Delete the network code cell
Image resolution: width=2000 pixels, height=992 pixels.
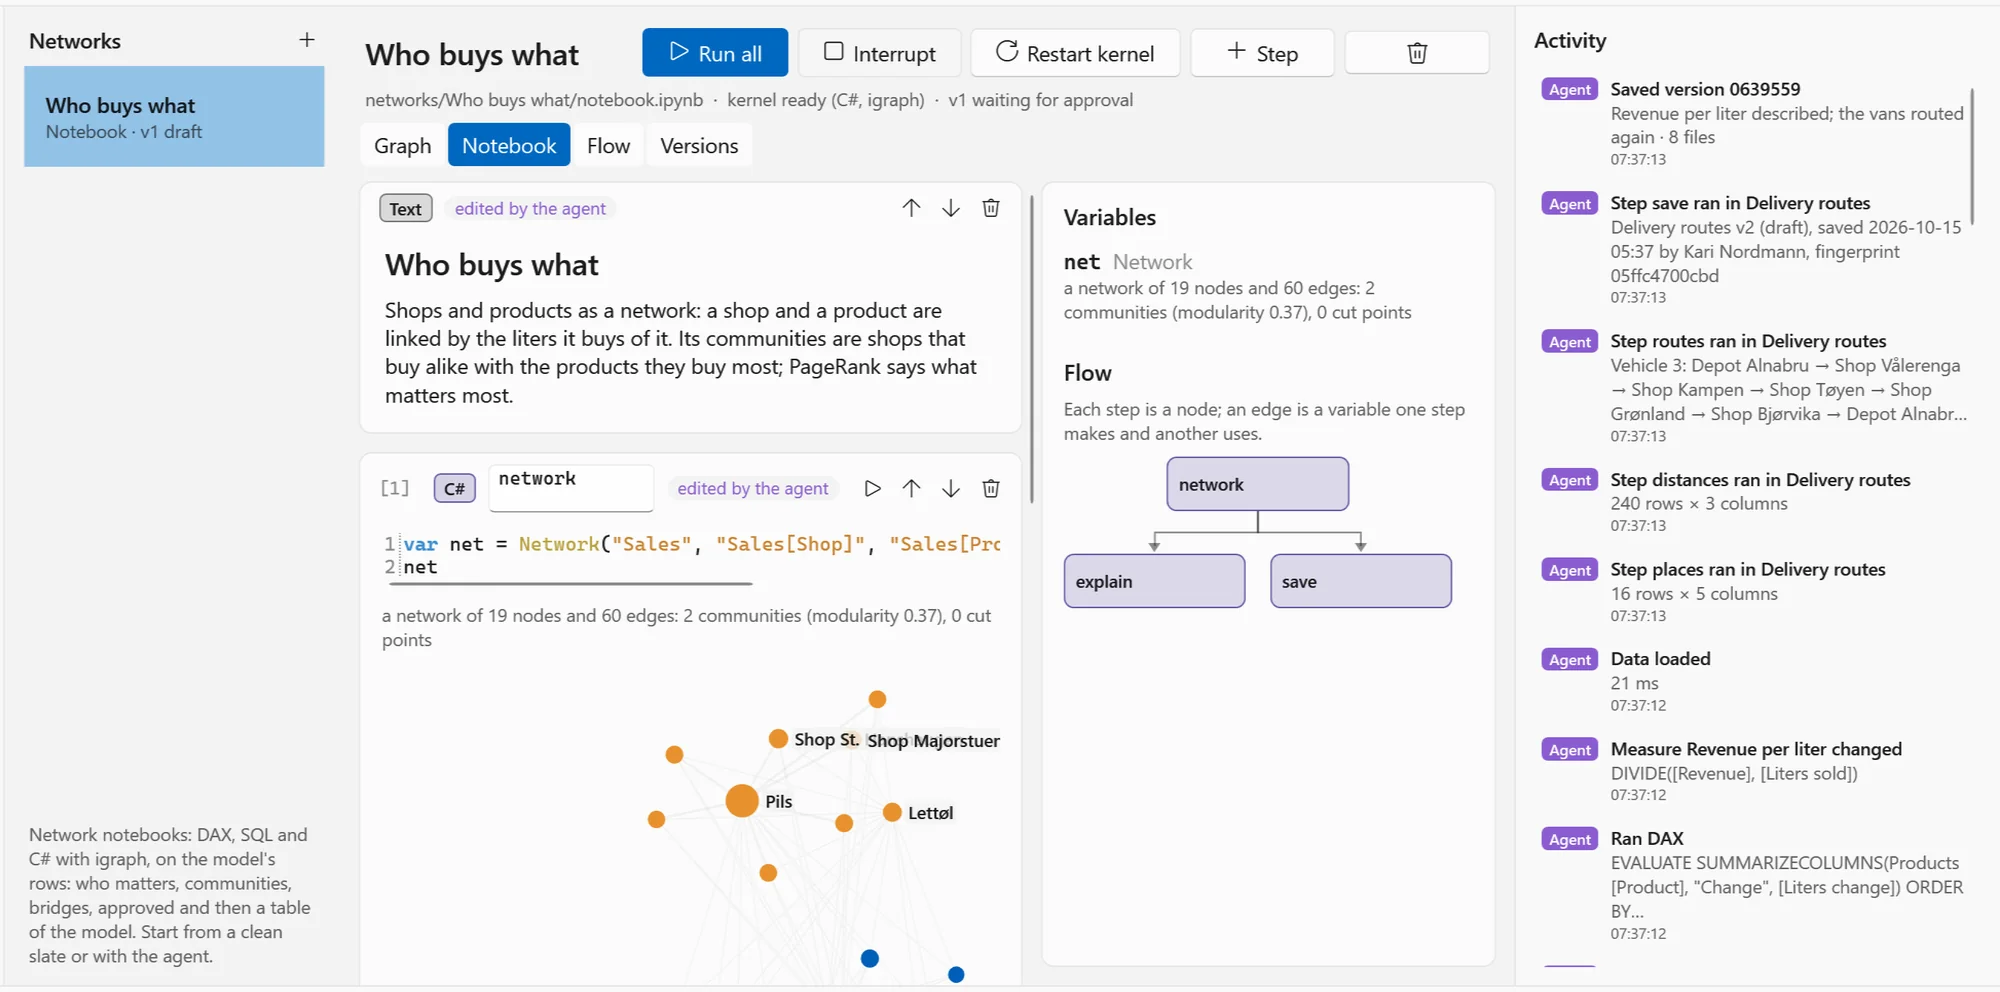pyautogui.click(x=991, y=488)
